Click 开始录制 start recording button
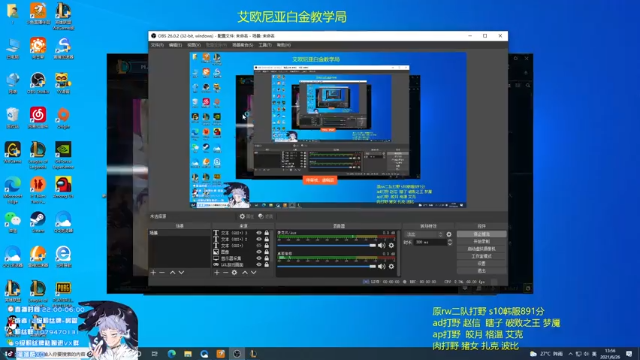640x360 pixels. tap(482, 242)
